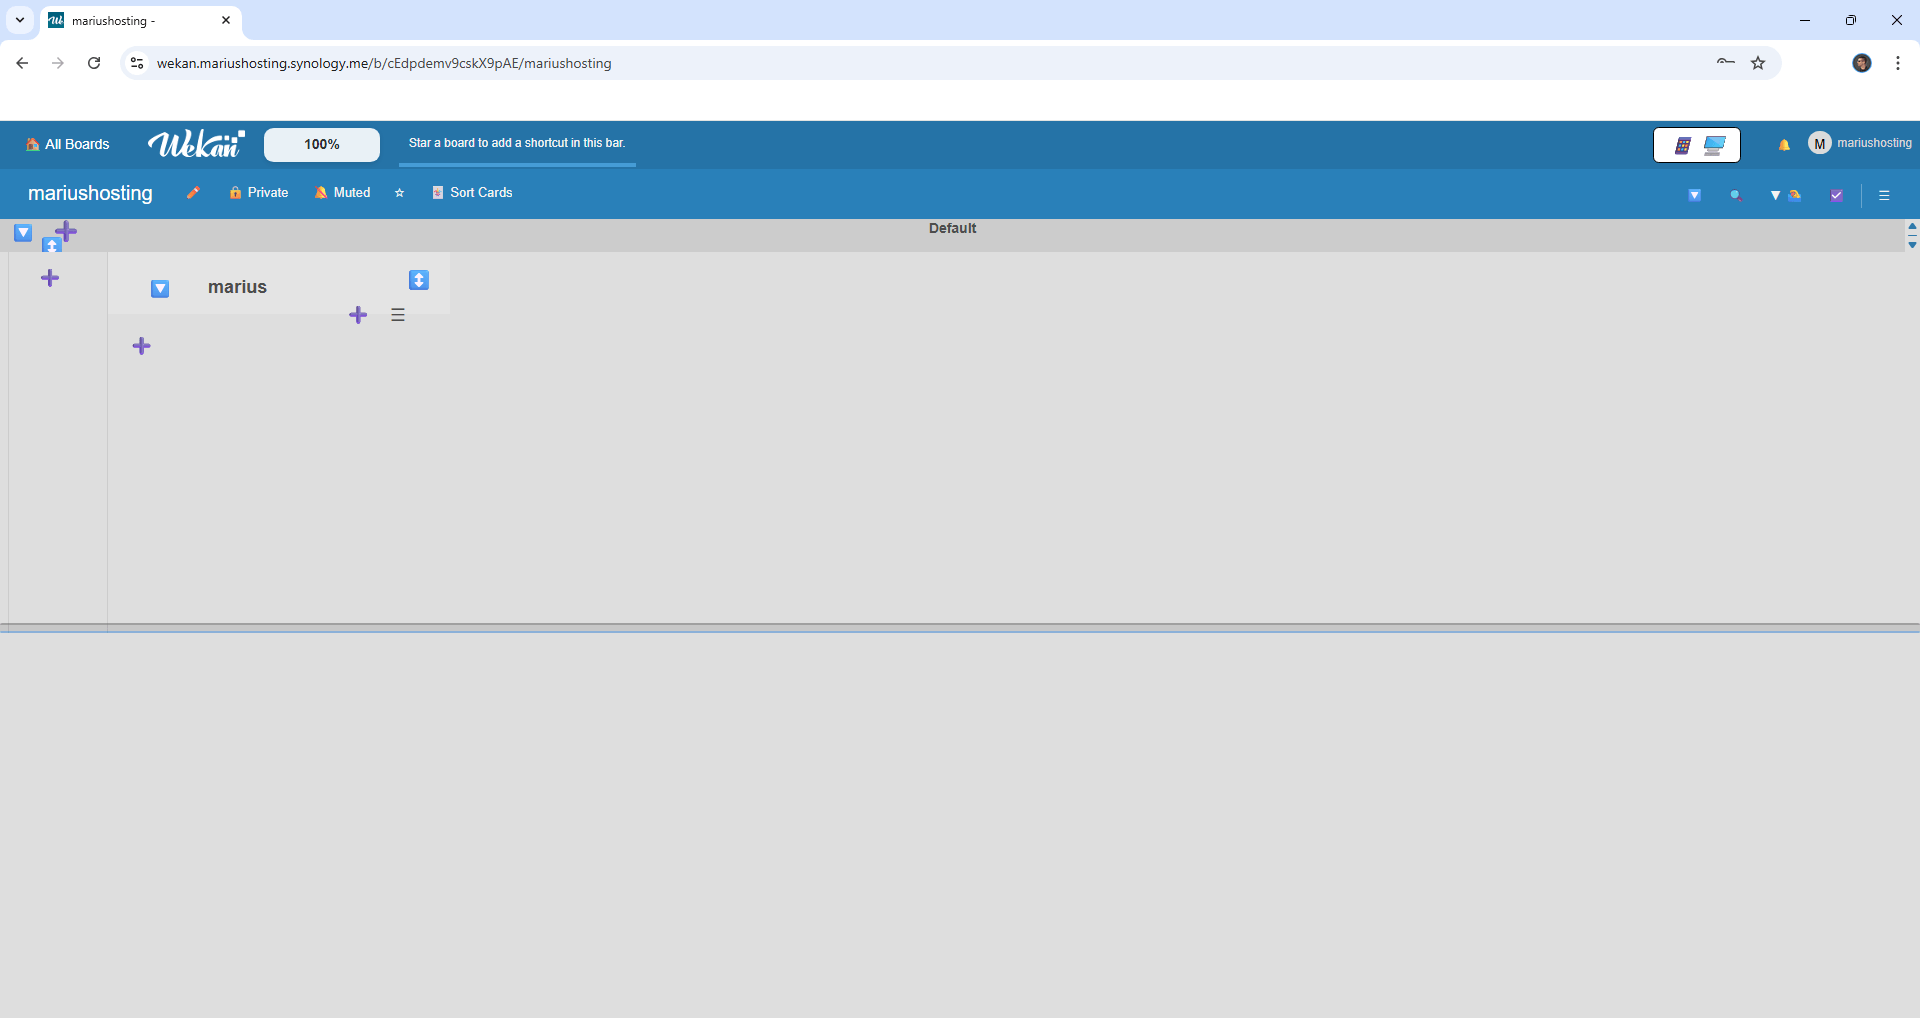This screenshot has width=1920, height=1018.
Task: Collapse the marius list dropdown
Action: 160,289
